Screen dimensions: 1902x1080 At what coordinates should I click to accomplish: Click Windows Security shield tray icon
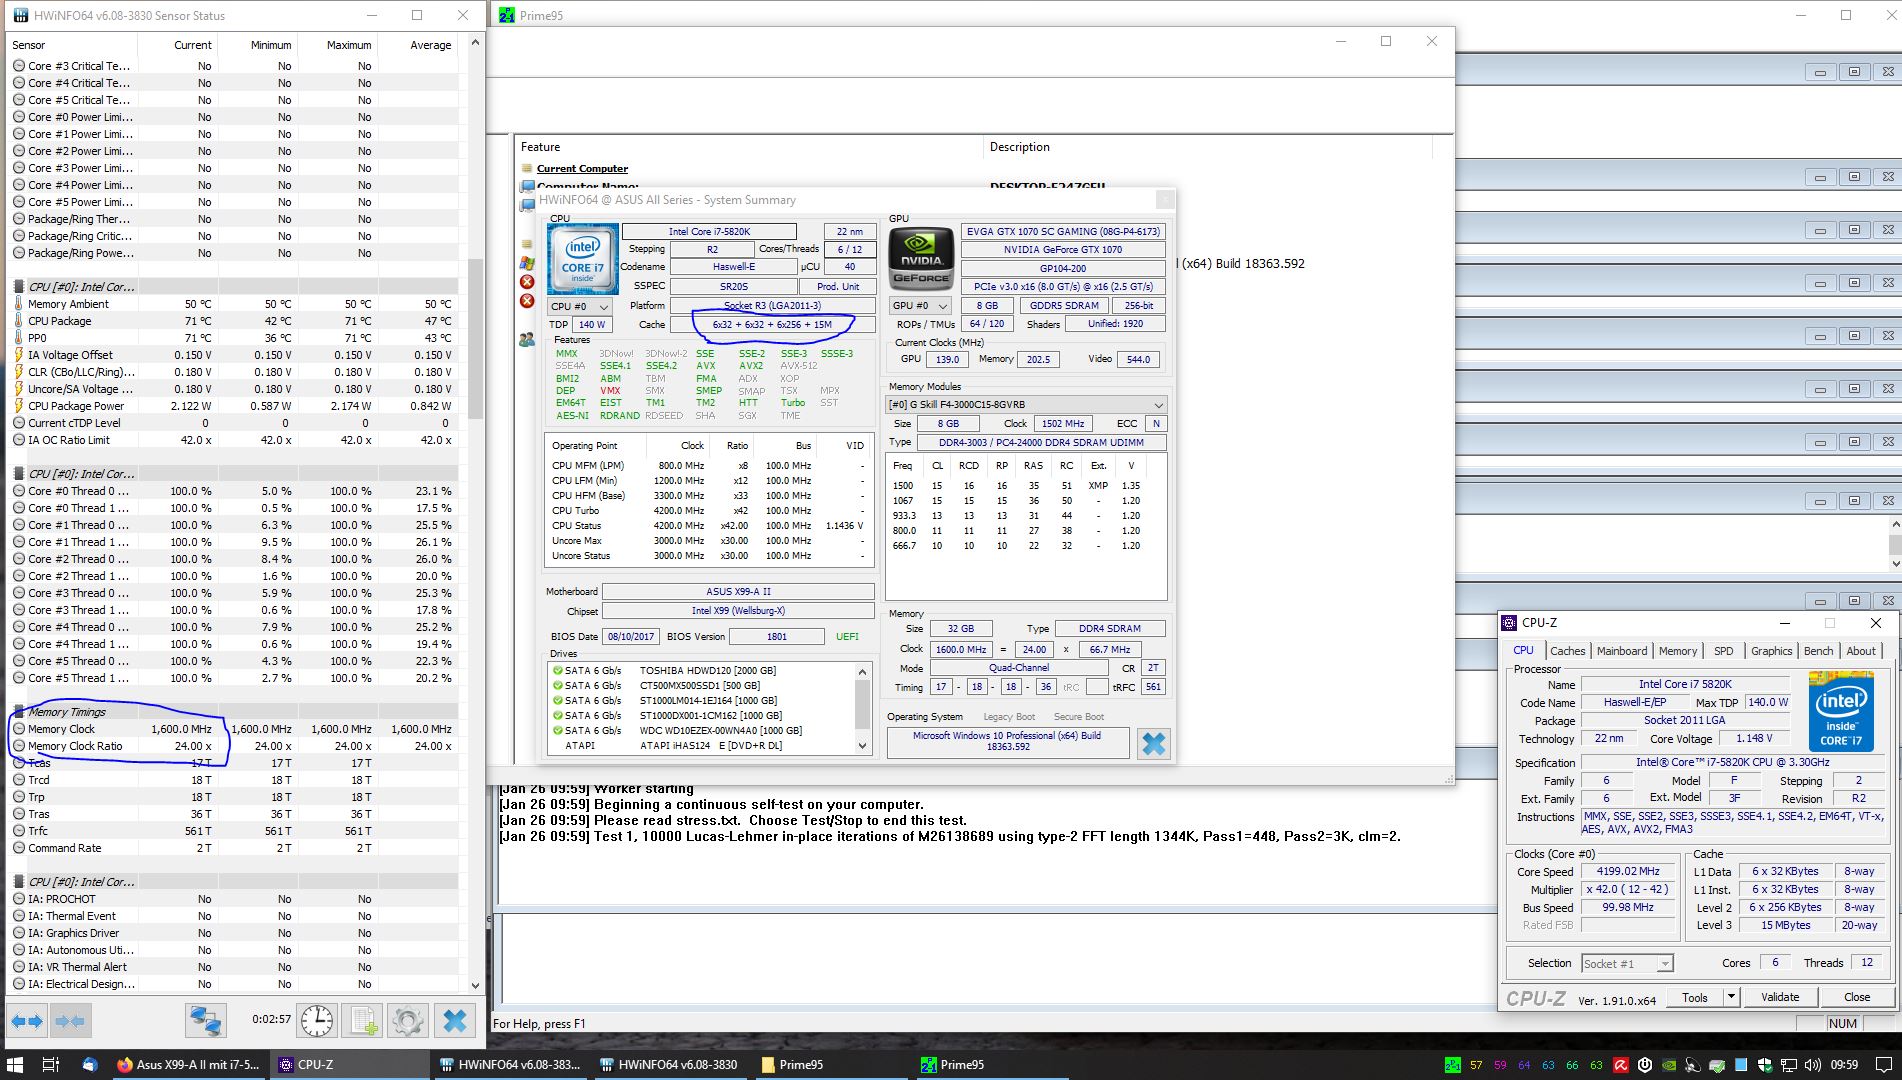click(1764, 1065)
